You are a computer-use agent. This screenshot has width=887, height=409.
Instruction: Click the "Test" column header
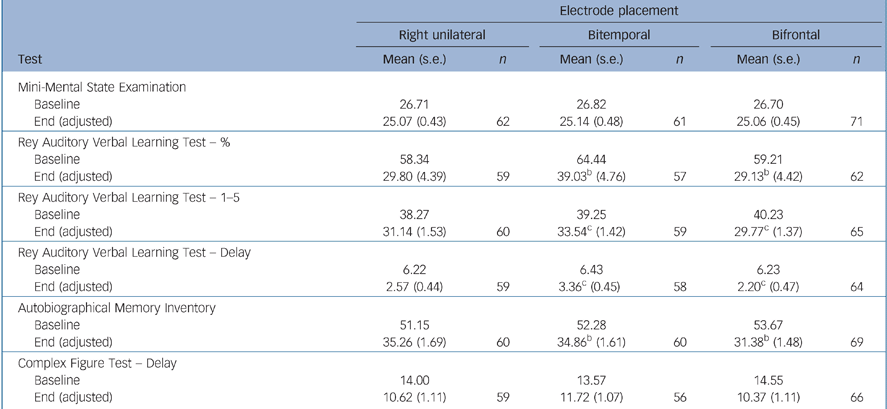pyautogui.click(x=31, y=59)
